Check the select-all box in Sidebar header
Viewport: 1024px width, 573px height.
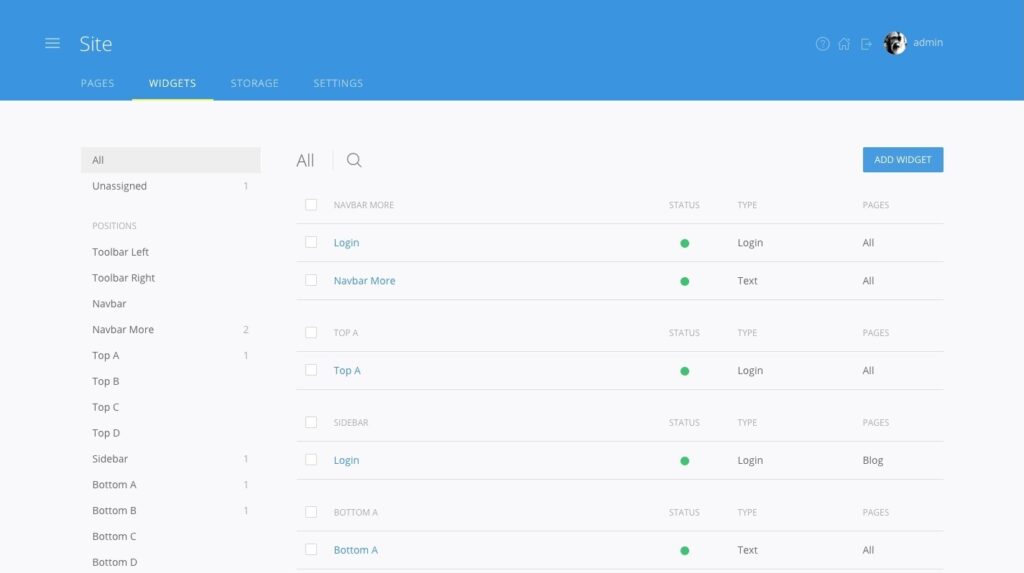coord(311,422)
